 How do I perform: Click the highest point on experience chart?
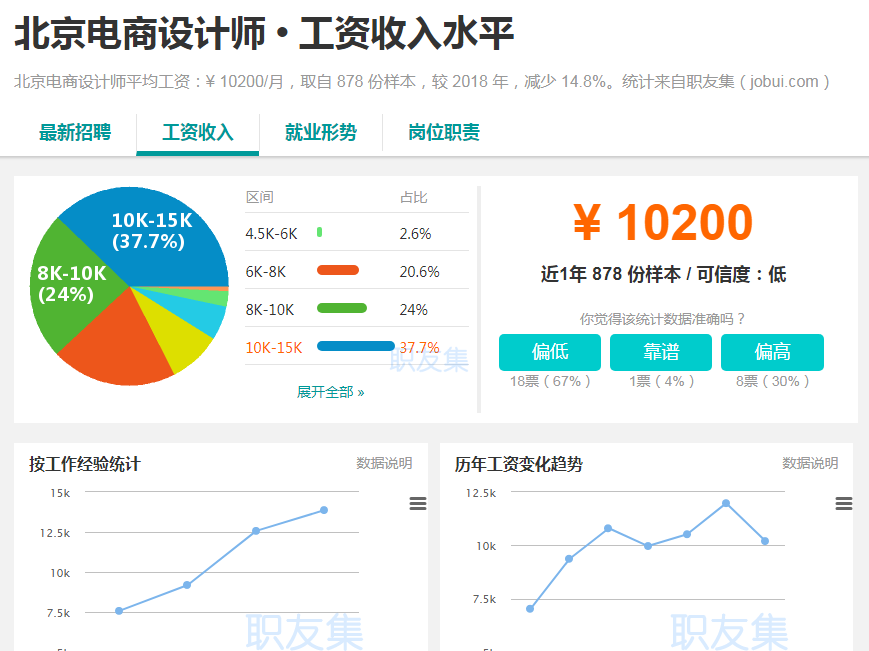[x=324, y=510]
